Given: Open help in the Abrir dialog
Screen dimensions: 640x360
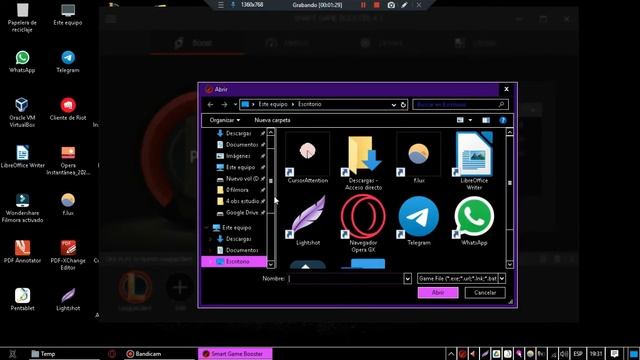Looking at the screenshot, I should [503, 120].
